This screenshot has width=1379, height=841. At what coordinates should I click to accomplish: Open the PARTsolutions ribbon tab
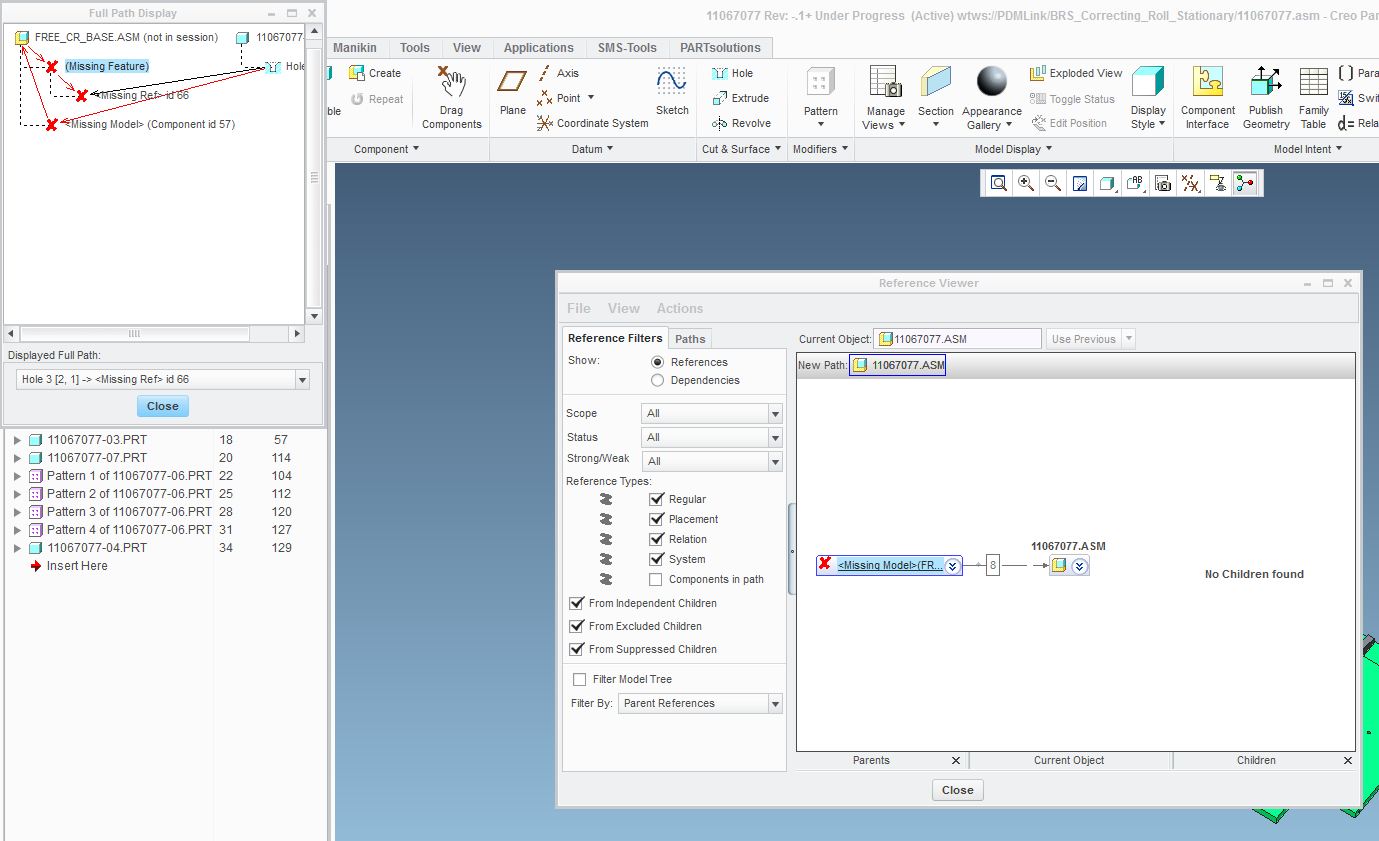(720, 47)
